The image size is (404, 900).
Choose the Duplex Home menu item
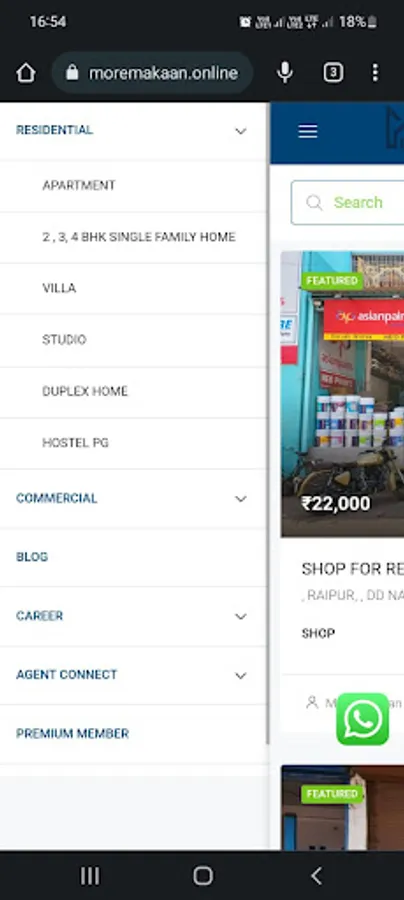click(133, 391)
